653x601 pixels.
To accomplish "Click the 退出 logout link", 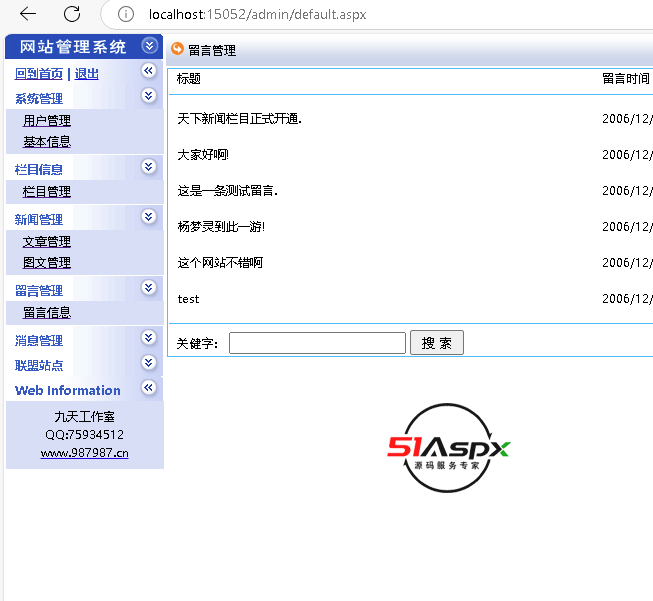I will point(87,74).
